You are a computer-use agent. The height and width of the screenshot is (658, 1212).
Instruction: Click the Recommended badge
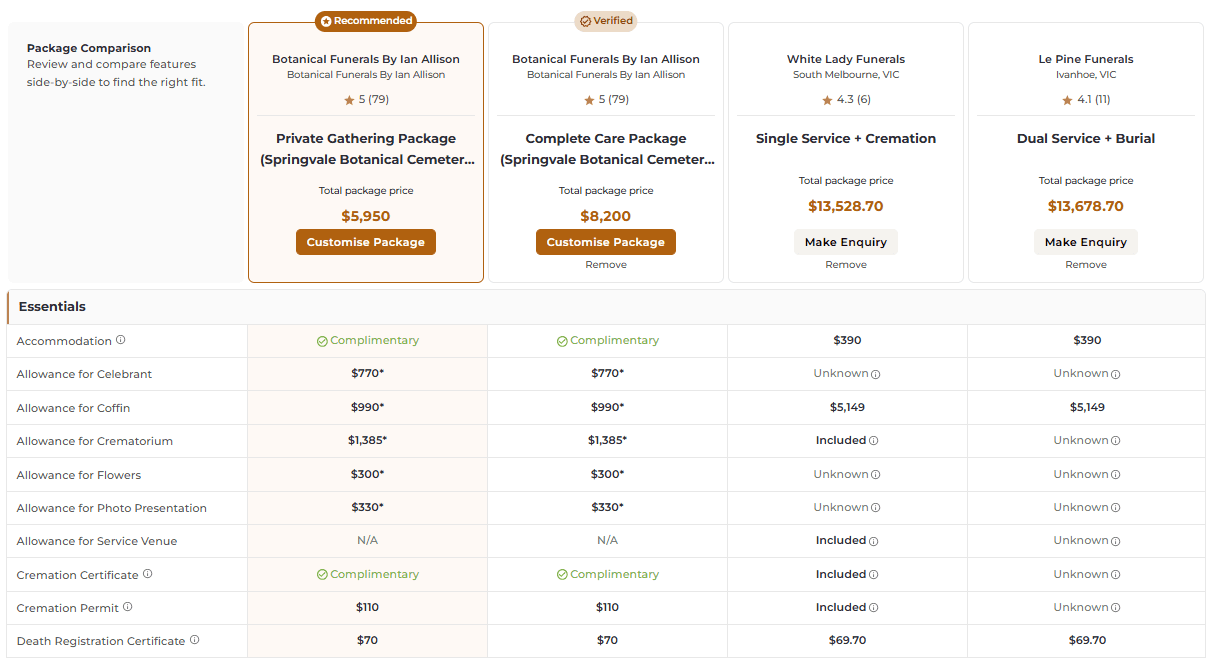(366, 21)
